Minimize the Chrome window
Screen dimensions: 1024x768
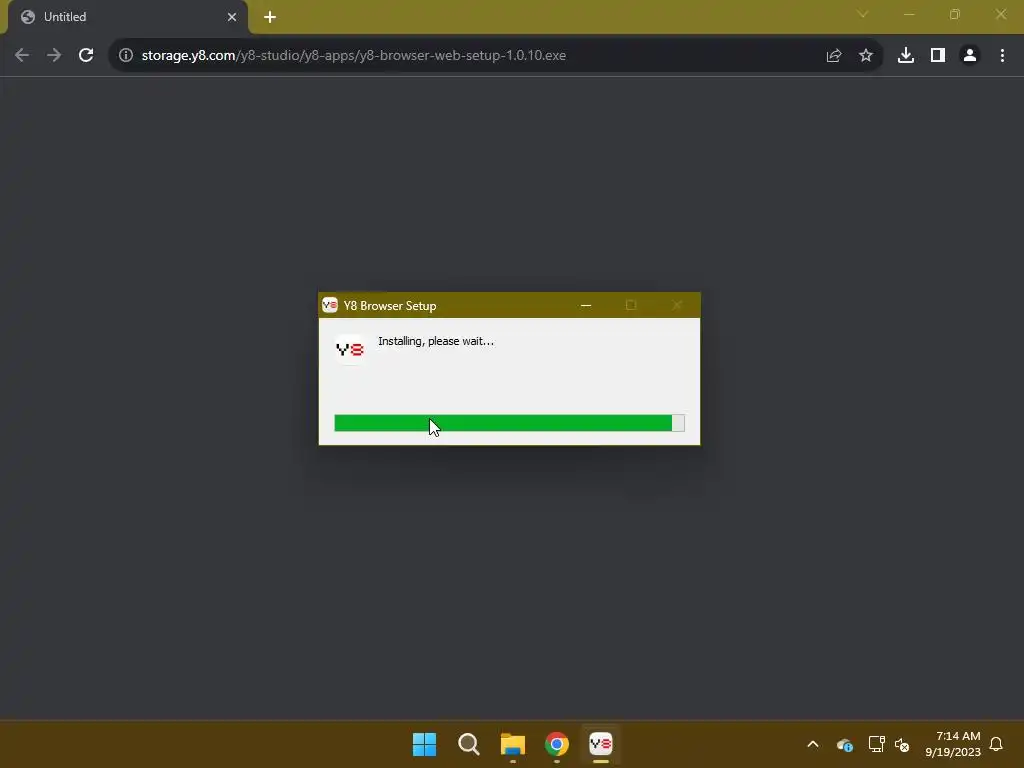tap(909, 14)
